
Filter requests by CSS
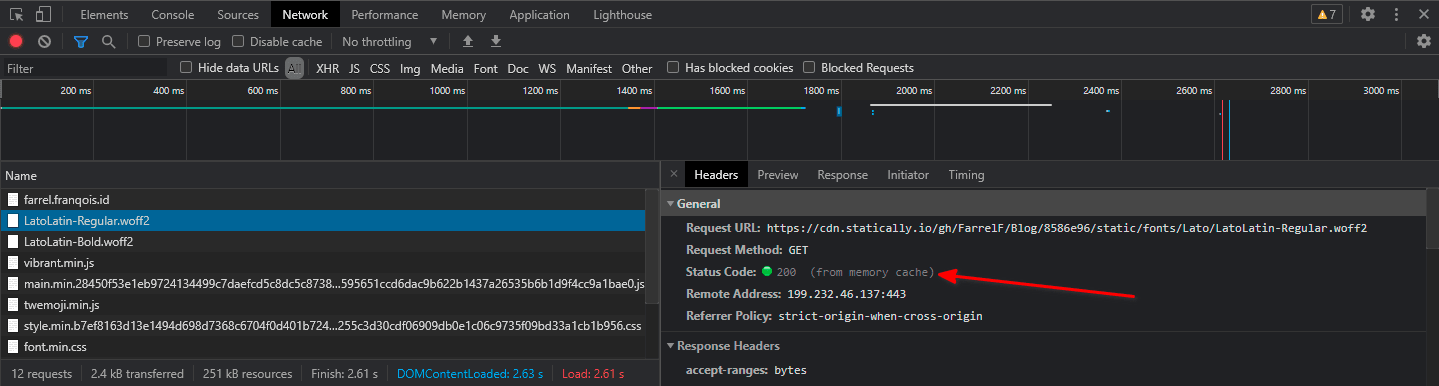(380, 68)
